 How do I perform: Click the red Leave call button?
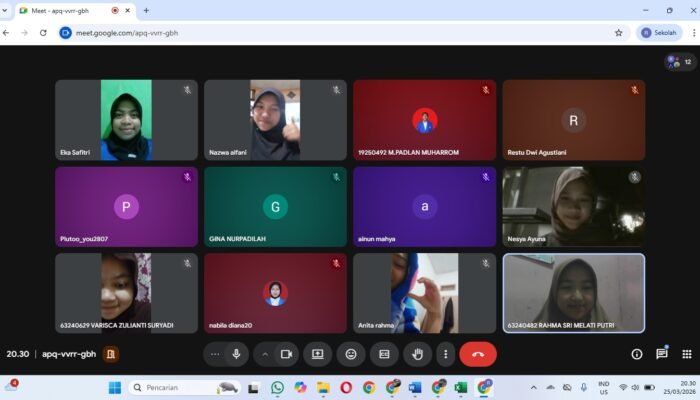[x=477, y=354]
